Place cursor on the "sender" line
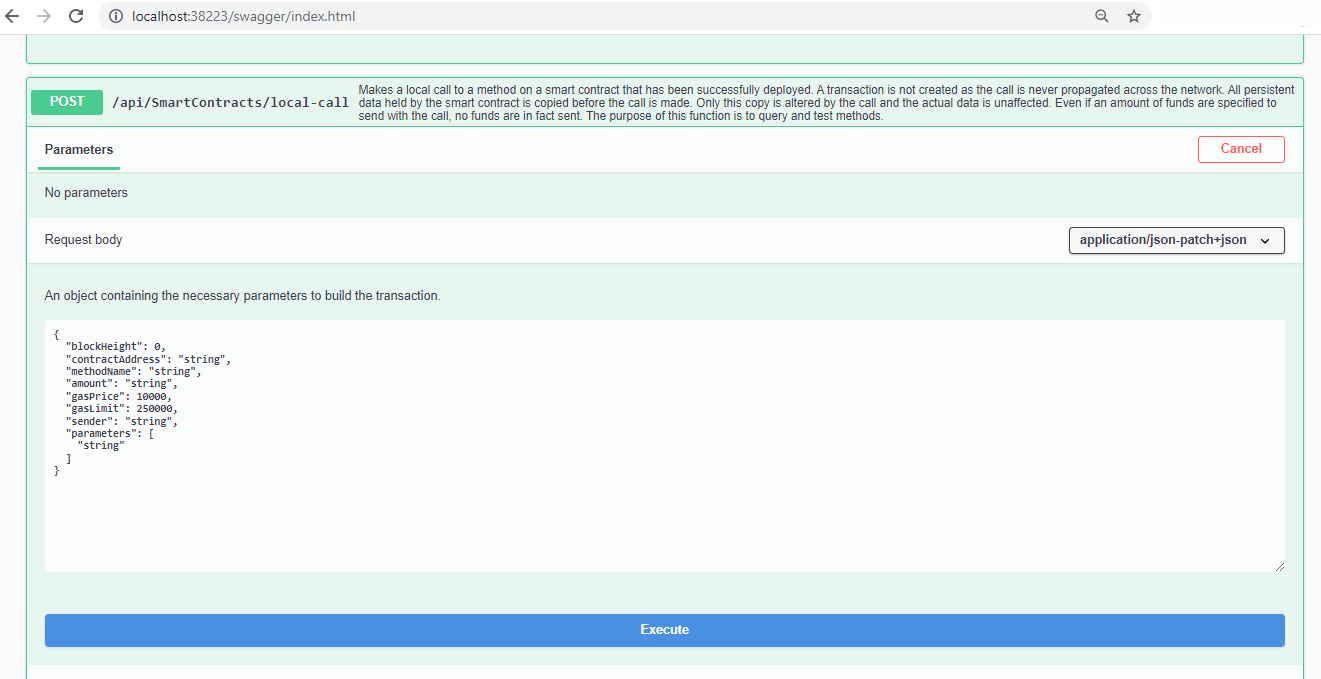The width and height of the screenshot is (1321, 679). pyautogui.click(x=122, y=421)
